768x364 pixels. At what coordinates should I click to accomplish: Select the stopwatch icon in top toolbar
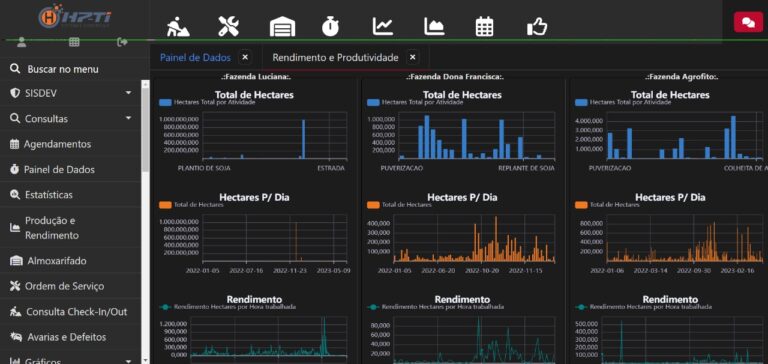click(x=331, y=26)
